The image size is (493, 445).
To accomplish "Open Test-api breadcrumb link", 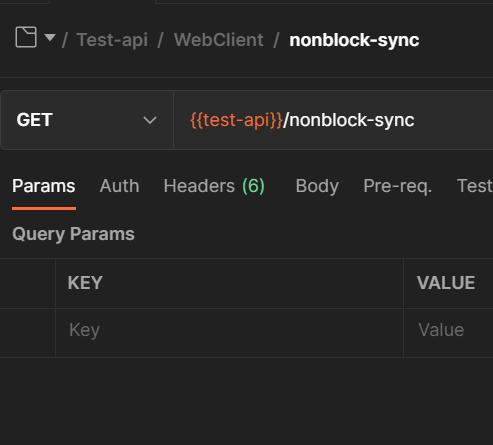I will click(112, 40).
